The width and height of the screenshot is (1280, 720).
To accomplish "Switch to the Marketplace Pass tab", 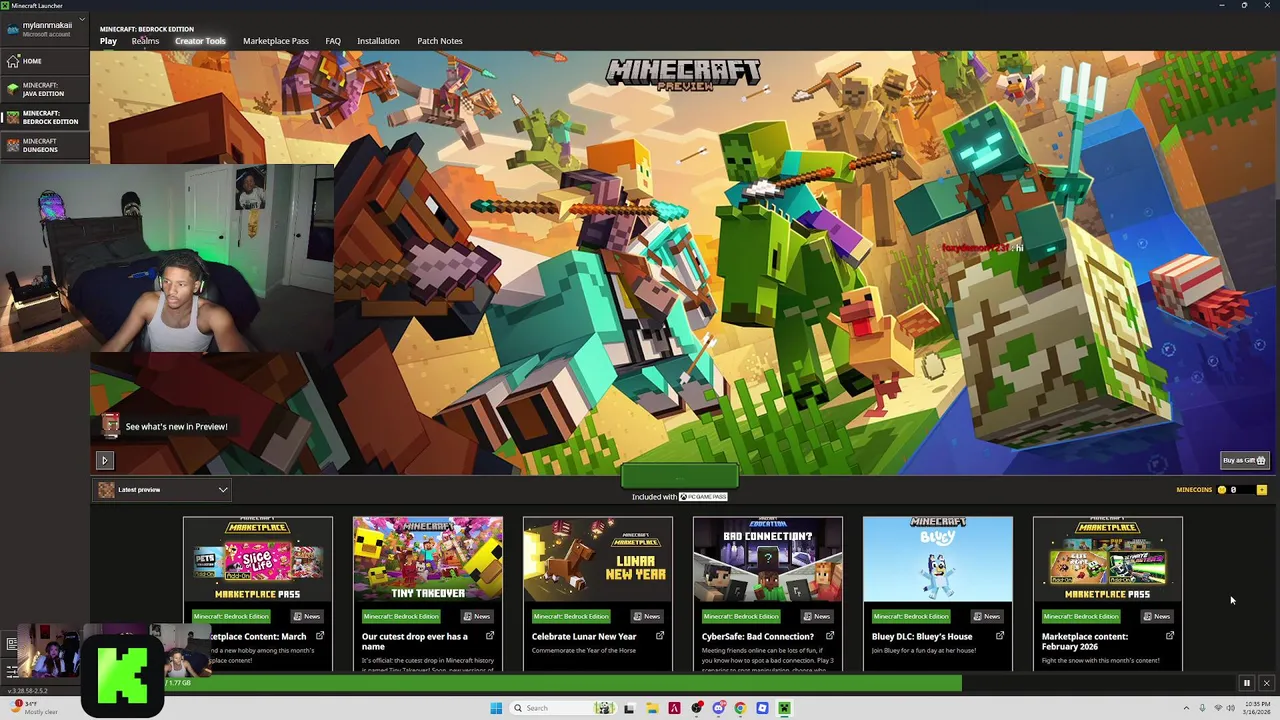I will [276, 41].
